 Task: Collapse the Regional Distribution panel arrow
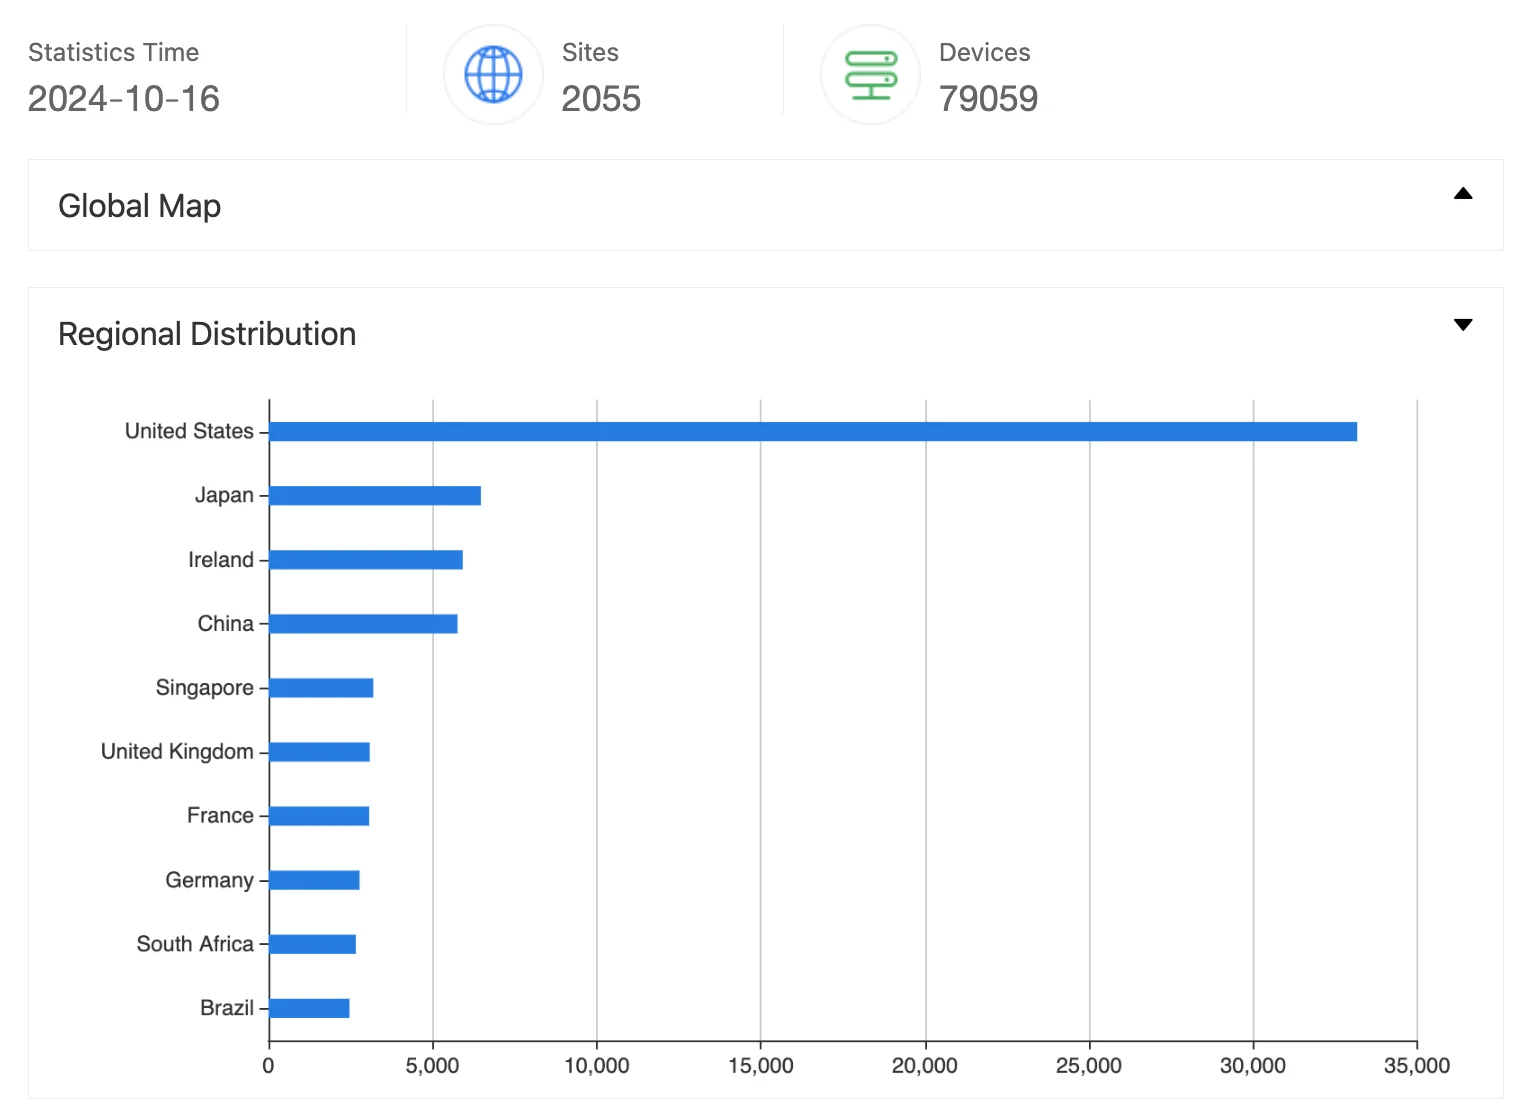(1463, 325)
